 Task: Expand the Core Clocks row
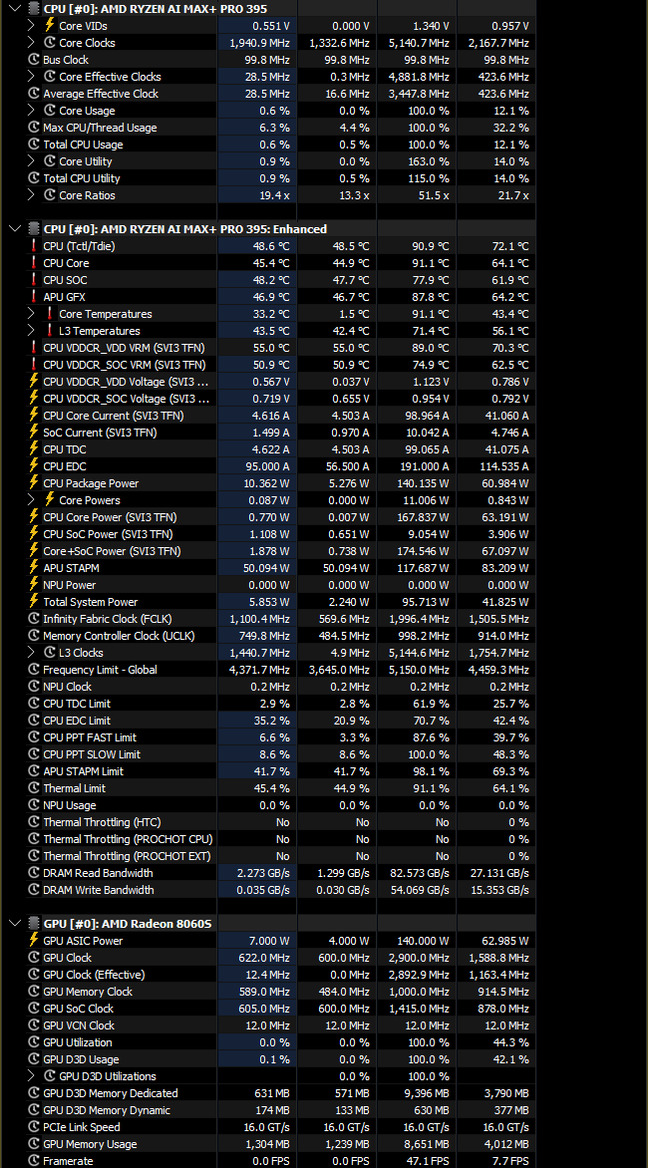point(31,42)
